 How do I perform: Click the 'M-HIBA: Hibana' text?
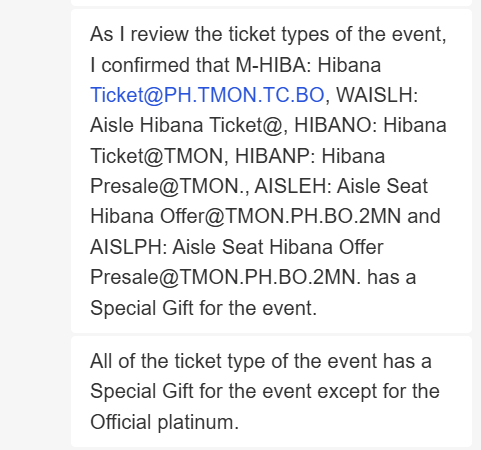308,65
